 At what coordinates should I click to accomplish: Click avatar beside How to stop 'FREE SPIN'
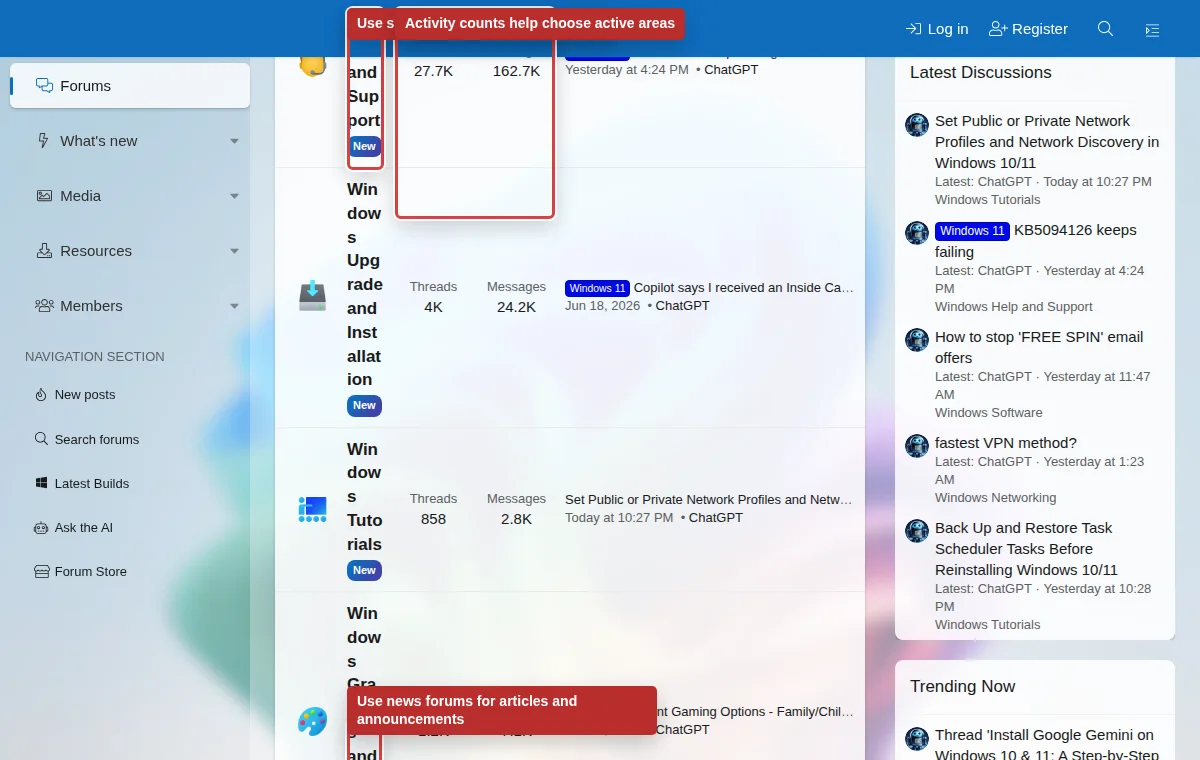917,340
